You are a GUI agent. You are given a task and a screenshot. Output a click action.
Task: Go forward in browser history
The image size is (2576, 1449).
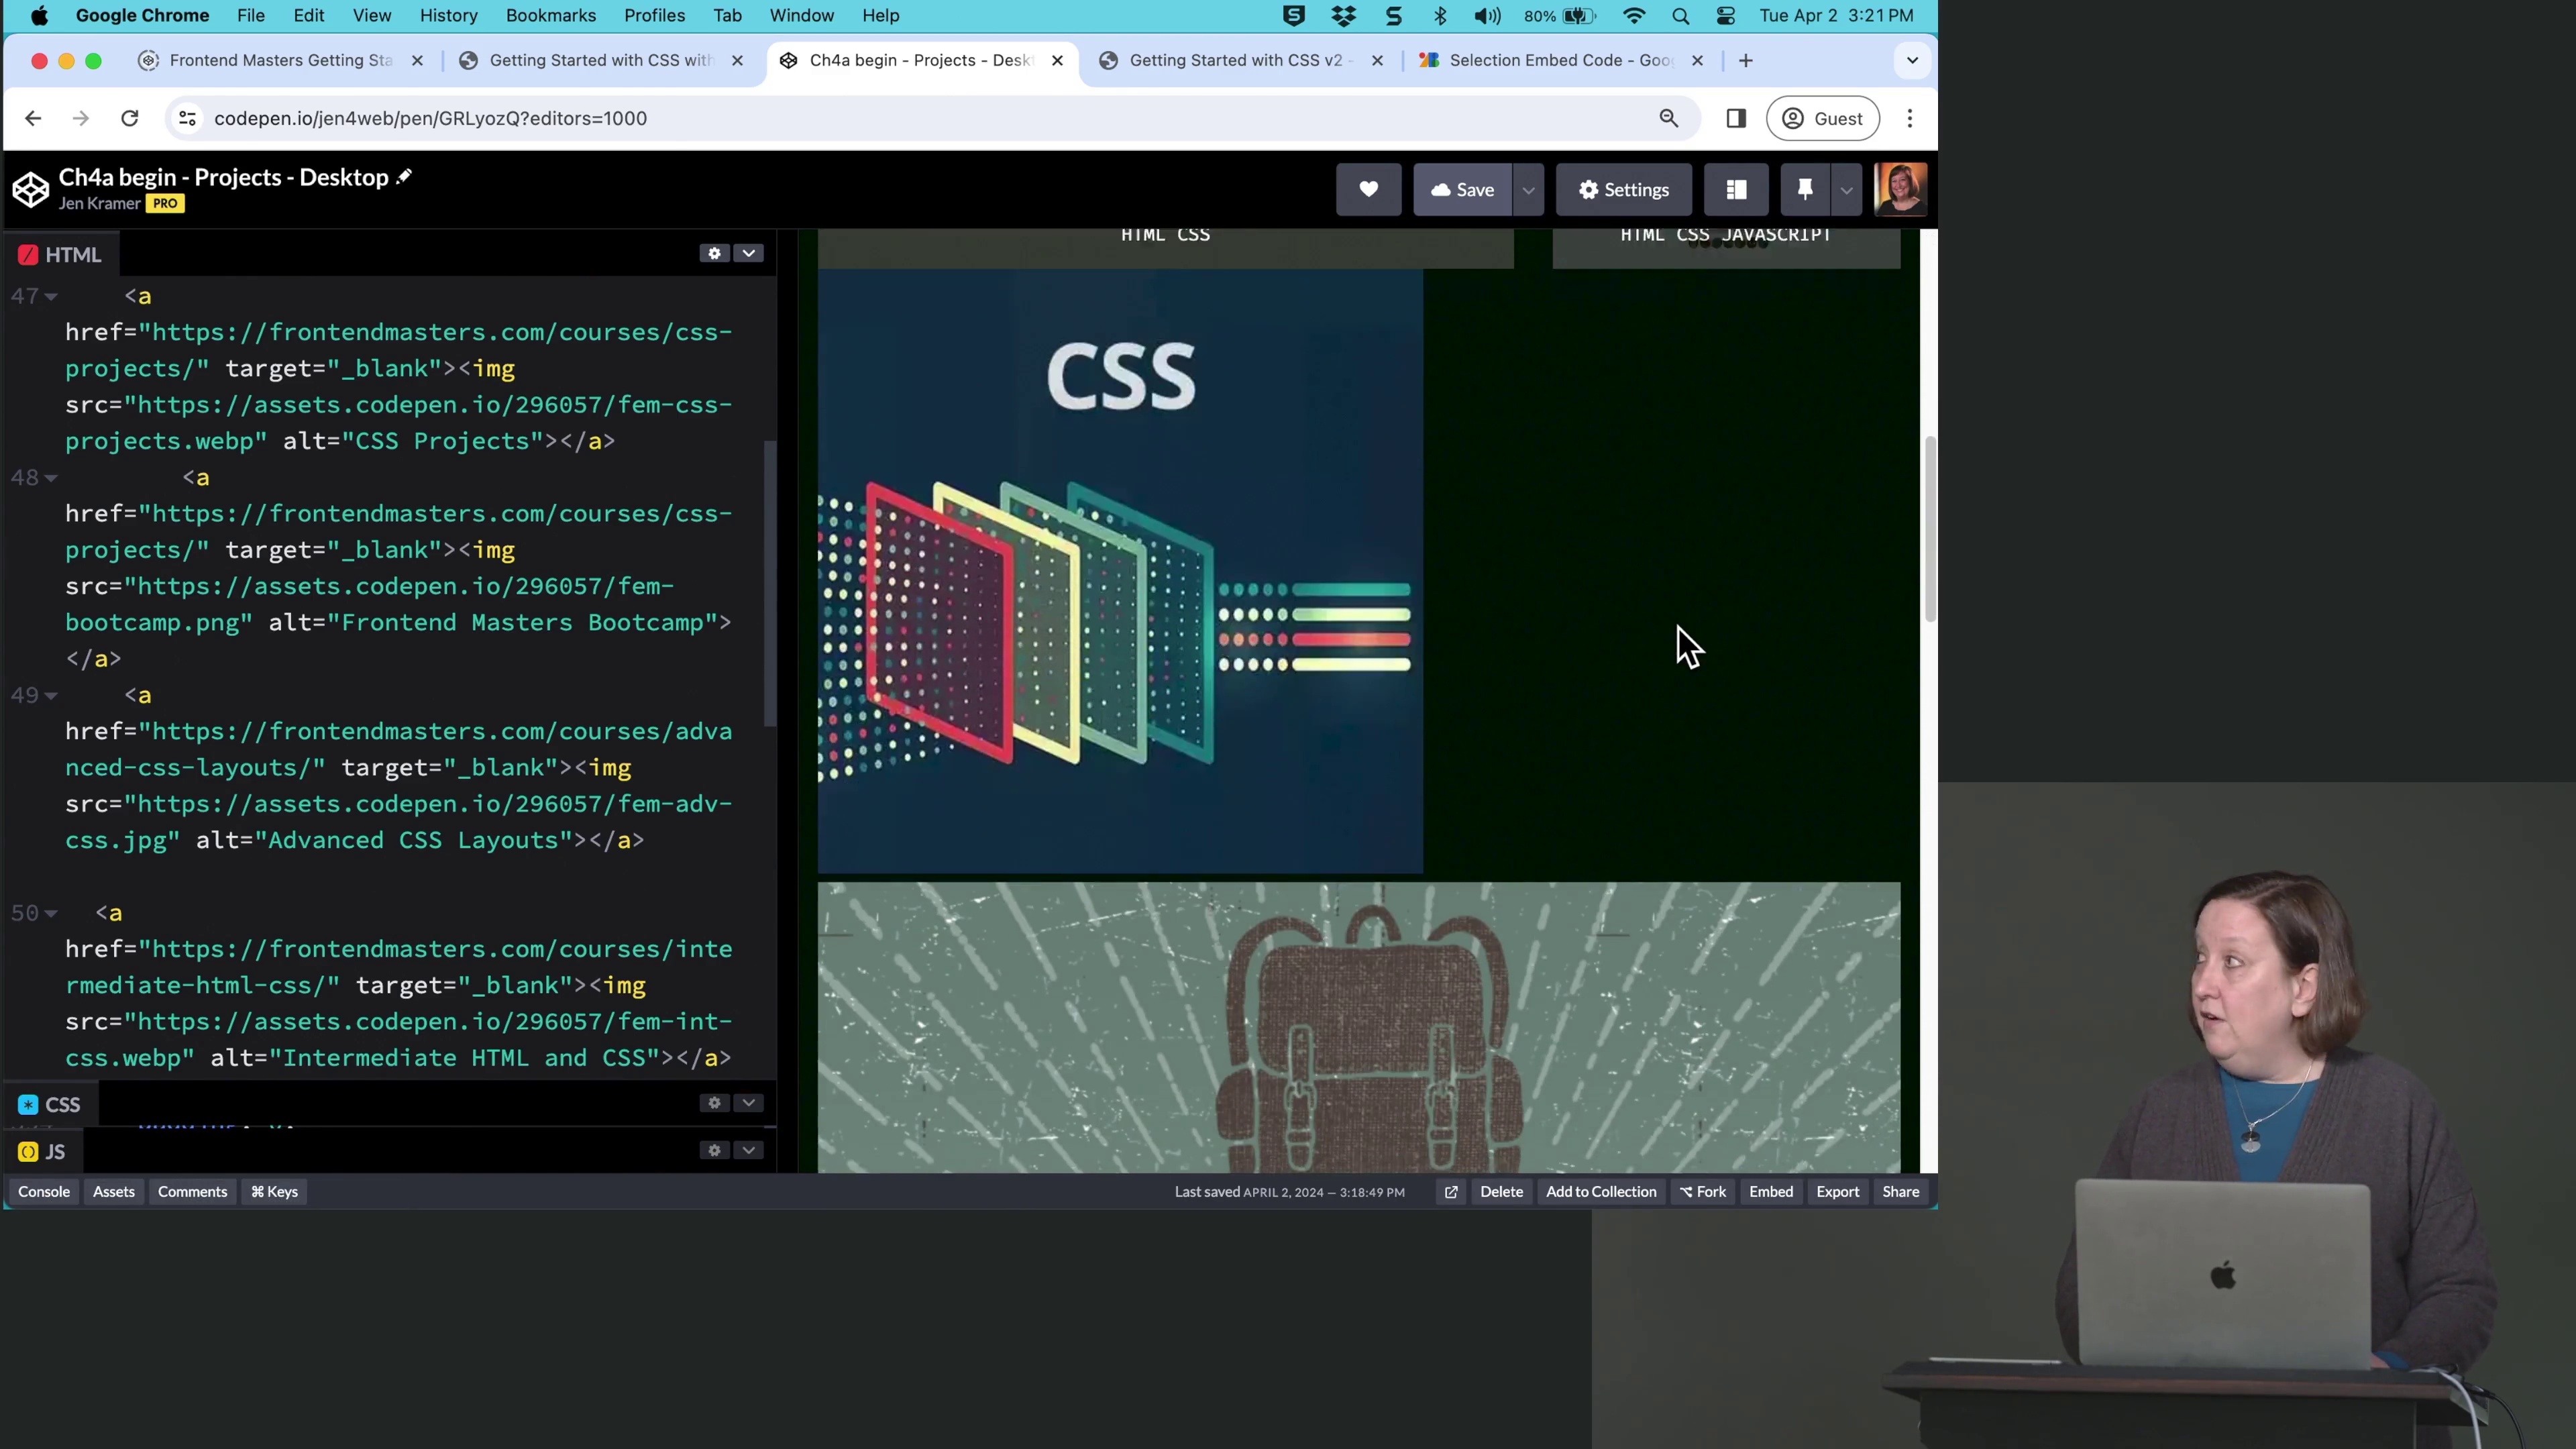(x=81, y=118)
